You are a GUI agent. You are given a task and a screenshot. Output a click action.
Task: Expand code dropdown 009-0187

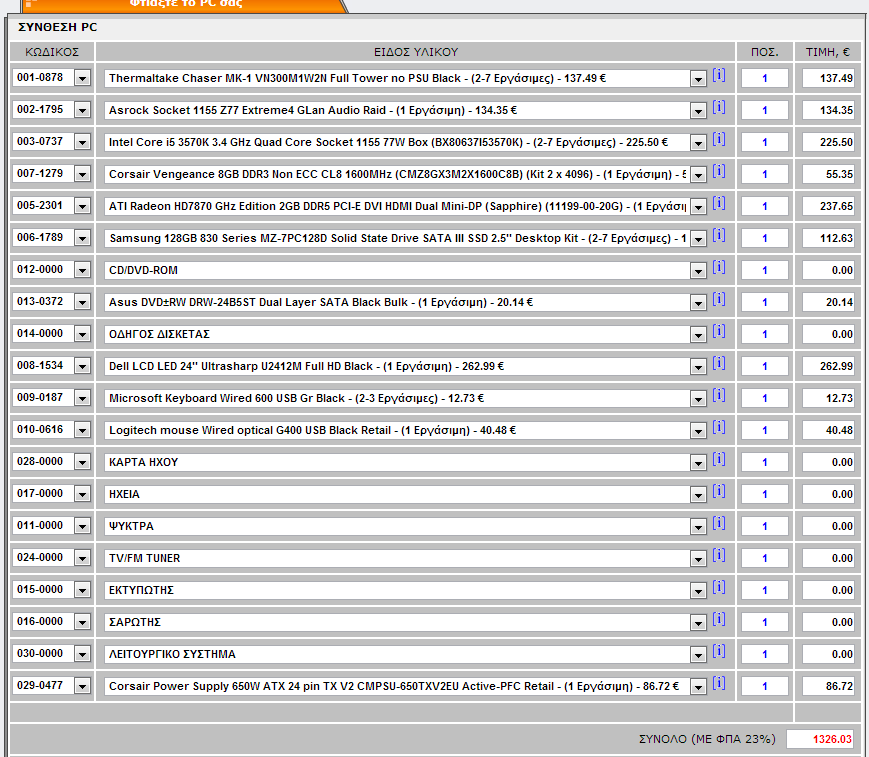[82, 398]
